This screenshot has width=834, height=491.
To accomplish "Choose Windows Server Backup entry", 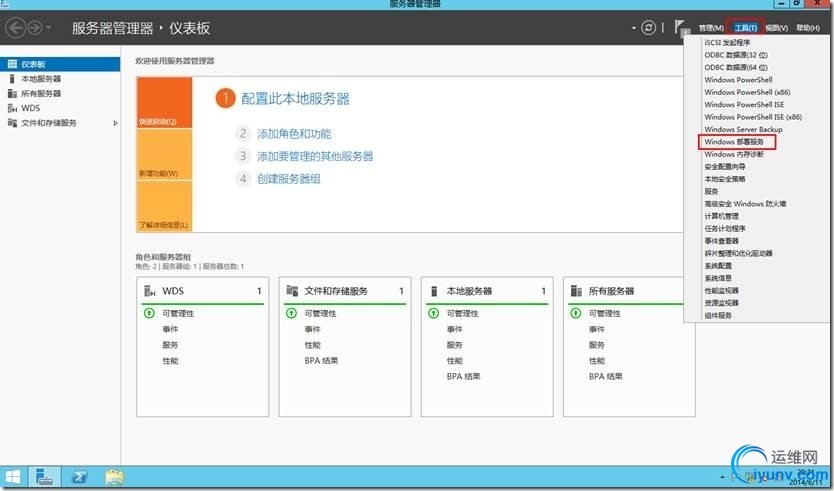I will point(743,129).
